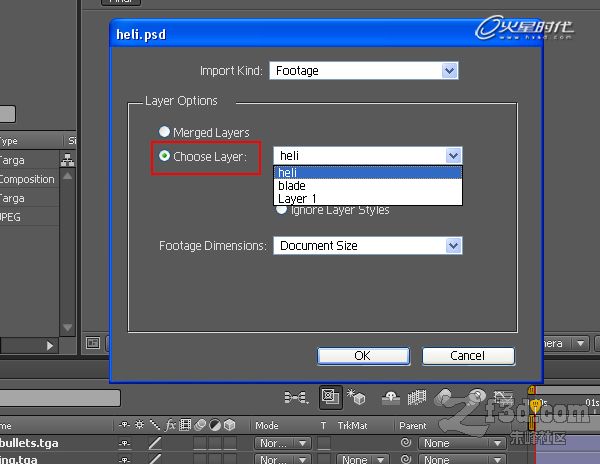Image resolution: width=600 pixels, height=464 pixels.
Task: Toggle the Live Update button in timeline
Action: [331, 397]
